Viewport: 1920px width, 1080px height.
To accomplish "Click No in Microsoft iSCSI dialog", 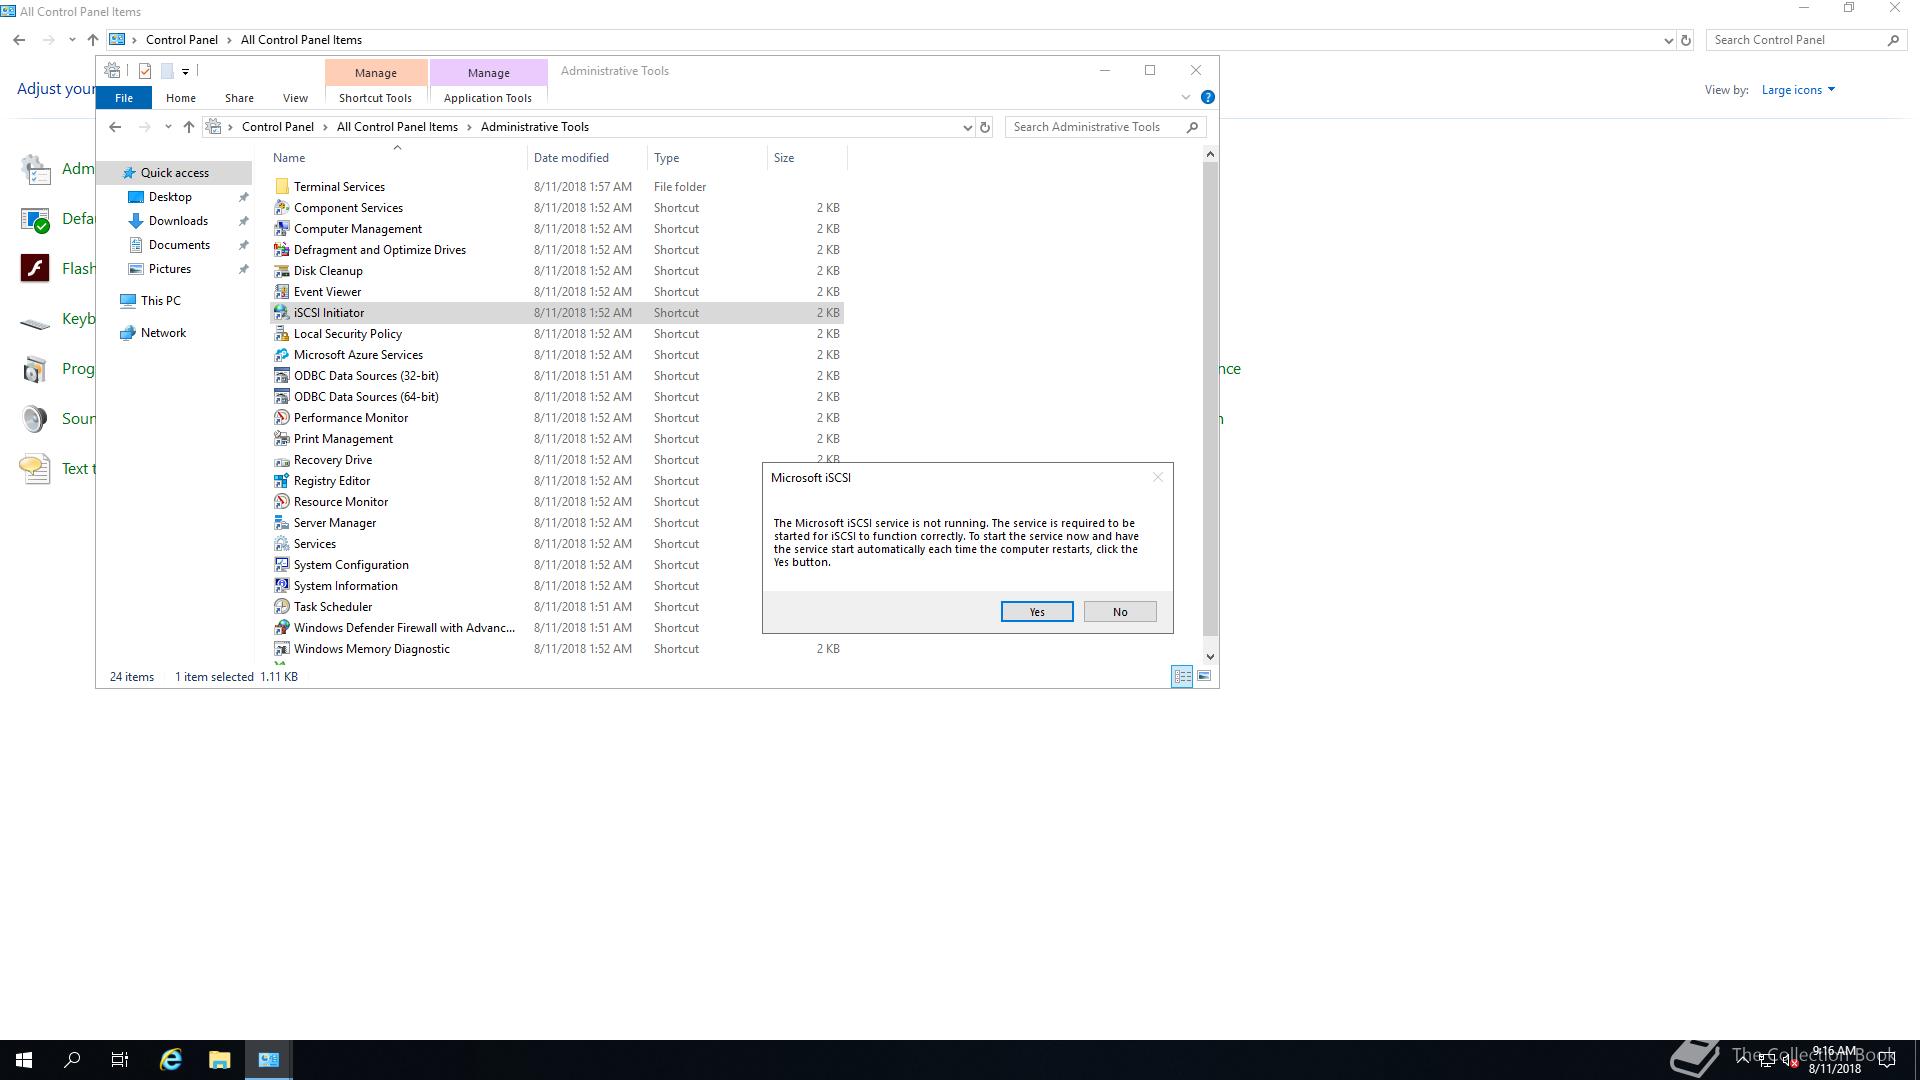I will pyautogui.click(x=1120, y=612).
